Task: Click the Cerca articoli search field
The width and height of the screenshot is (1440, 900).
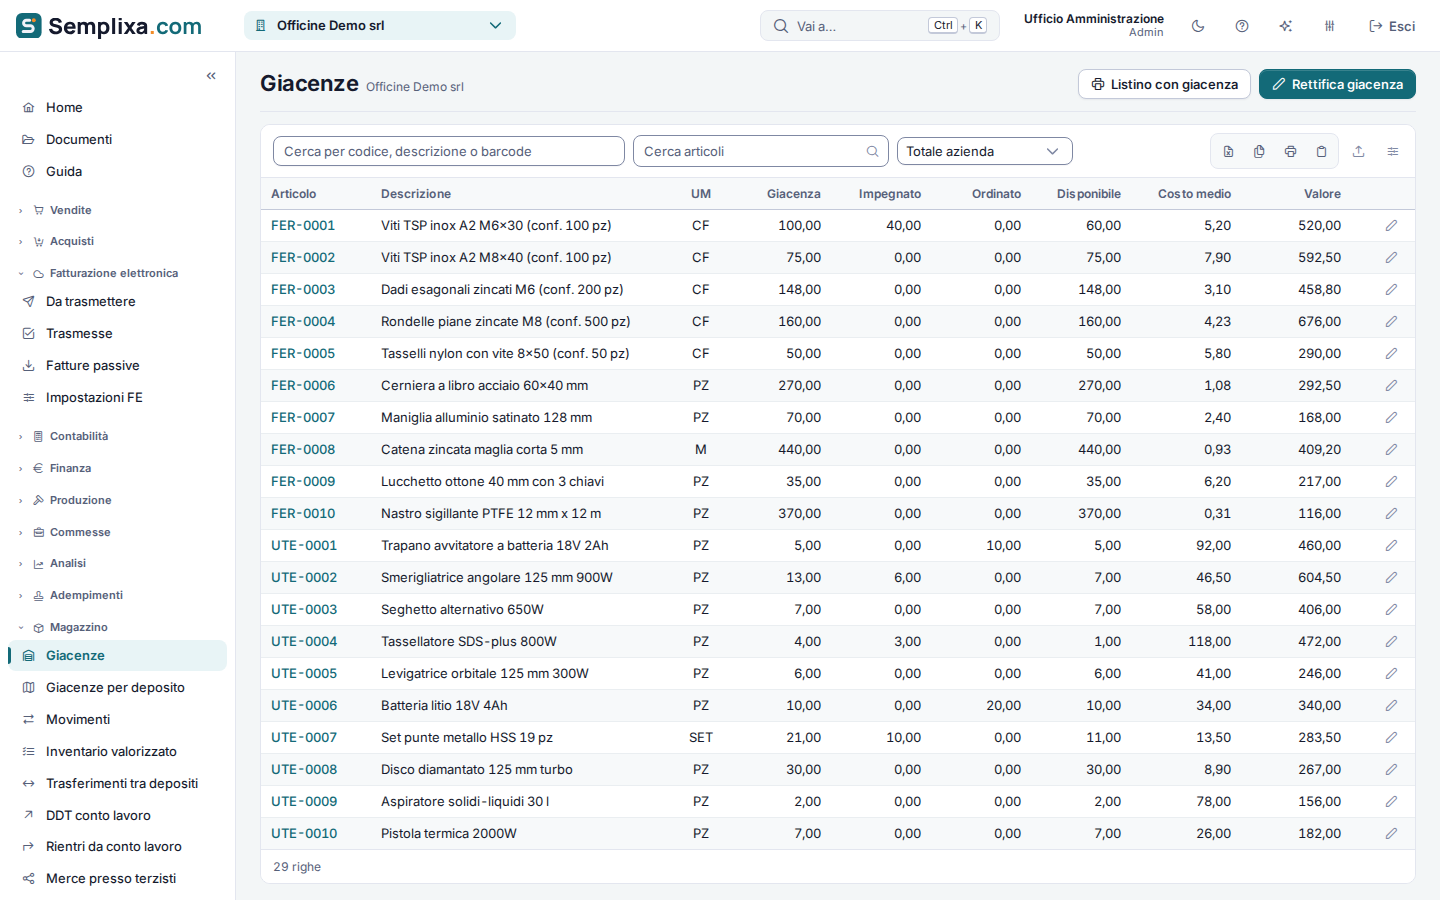Action: pos(761,152)
